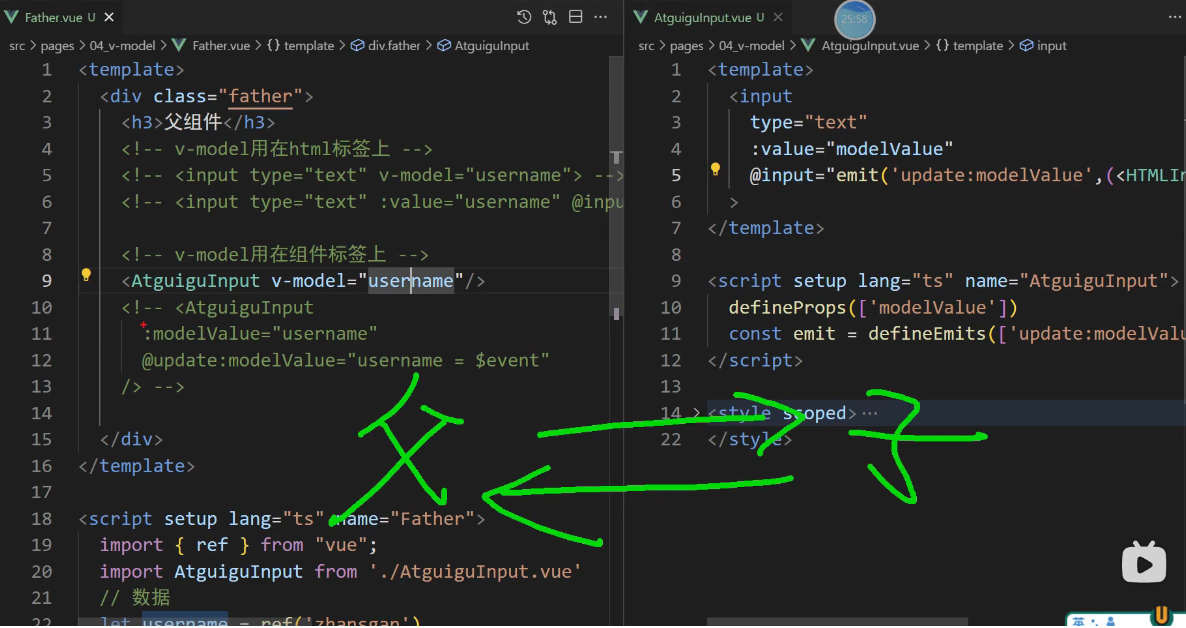Open 04_v-model breadcrumb in the Father.vue editor
This screenshot has width=1186, height=628.
pyautogui.click(x=123, y=45)
